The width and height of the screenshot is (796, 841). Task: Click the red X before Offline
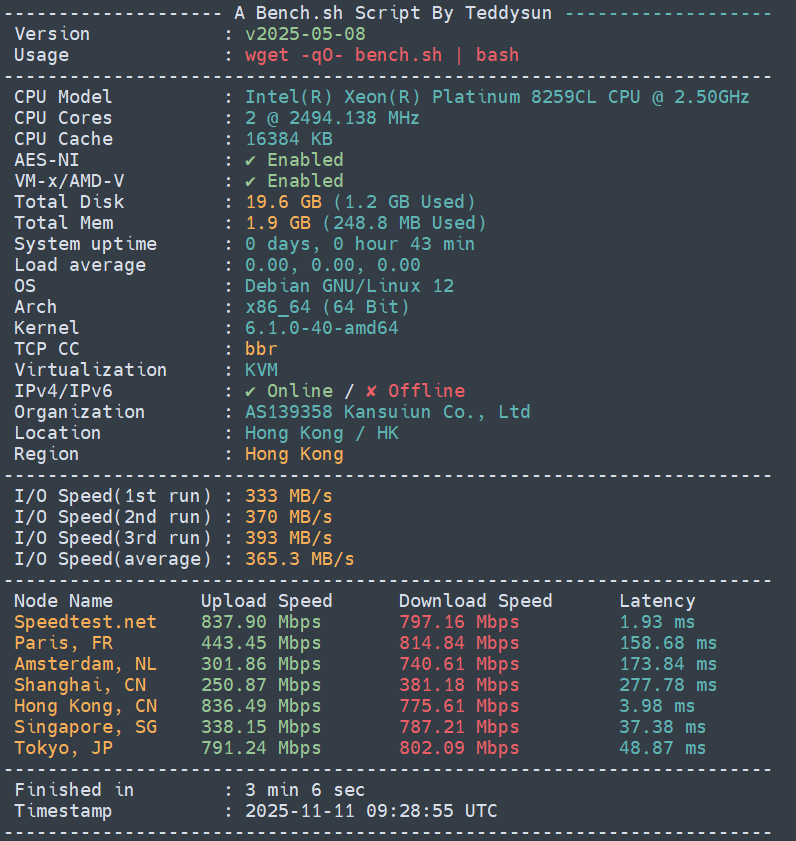(372, 391)
